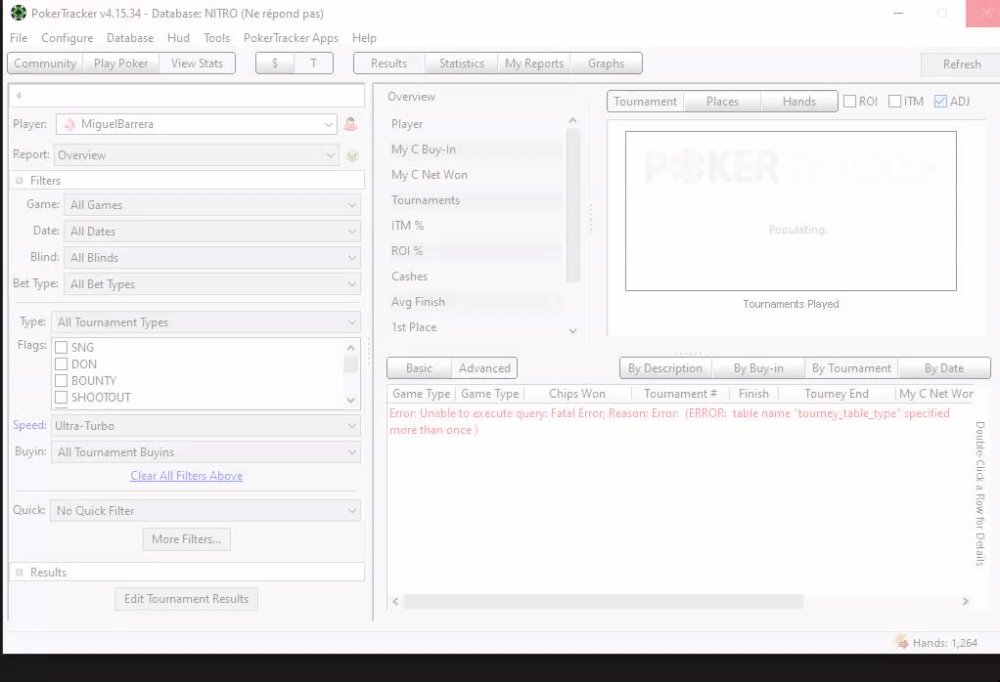Click the overview list scroll down arrow
Image resolution: width=1000 pixels, height=682 pixels.
(x=573, y=330)
